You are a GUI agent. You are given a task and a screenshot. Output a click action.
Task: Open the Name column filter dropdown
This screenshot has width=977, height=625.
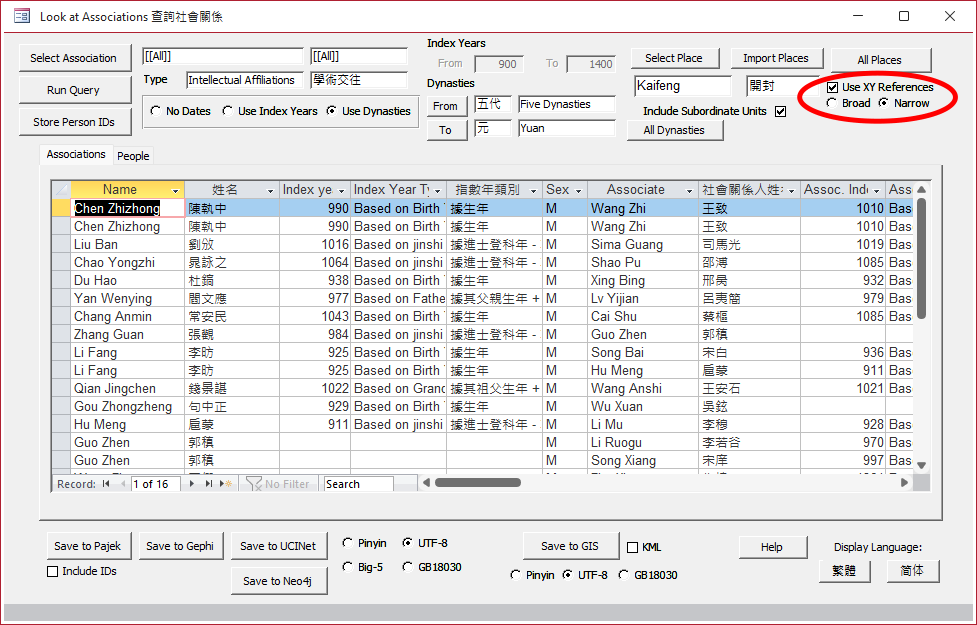tap(176, 190)
